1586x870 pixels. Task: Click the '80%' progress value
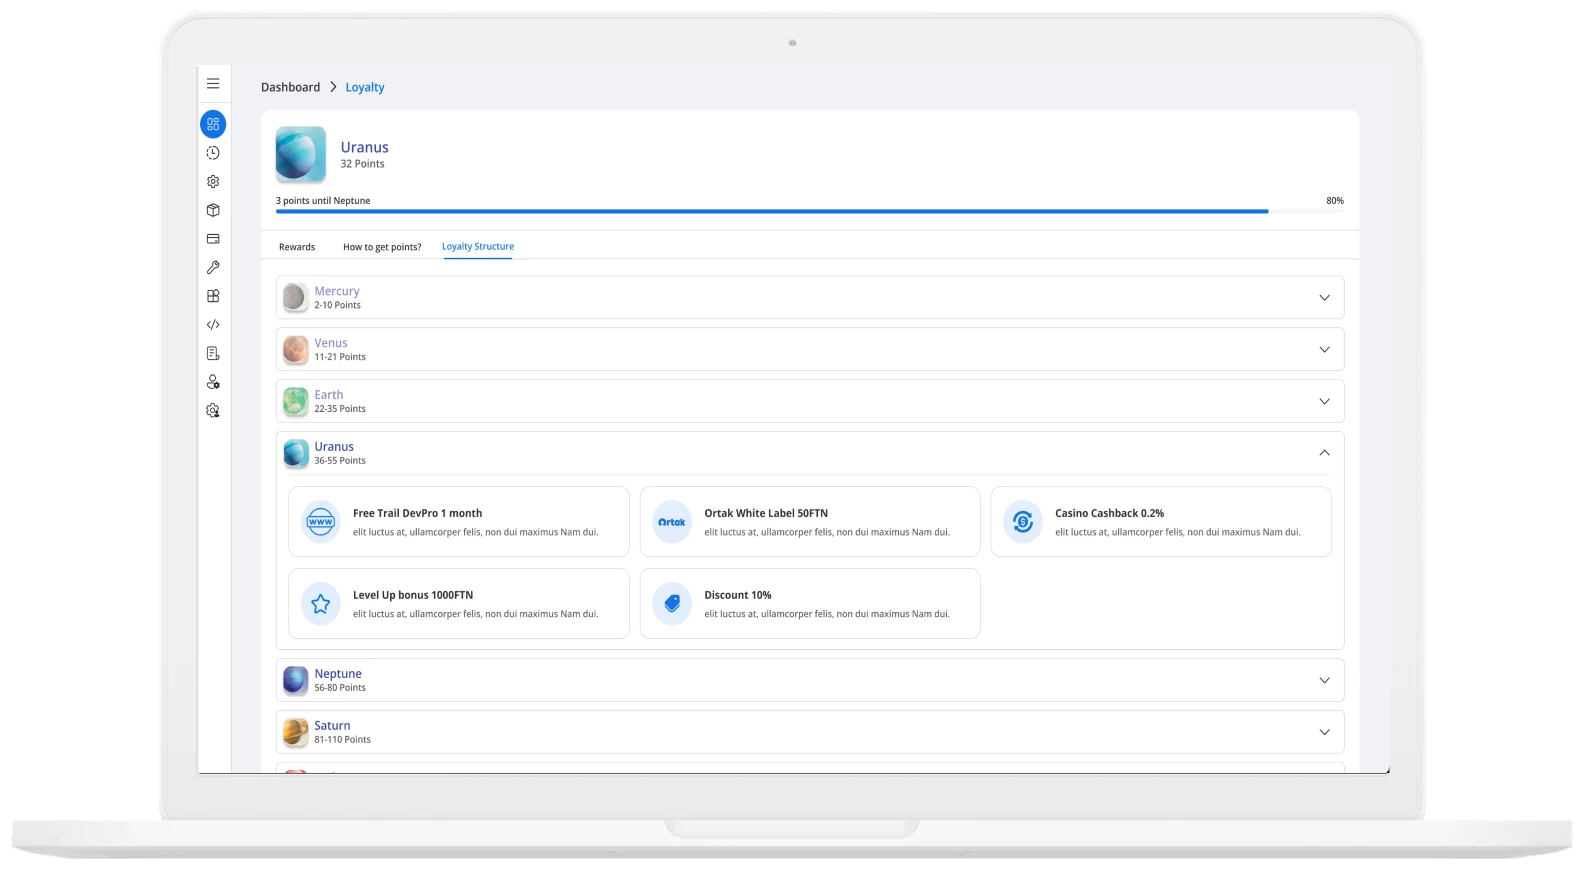[1335, 201]
